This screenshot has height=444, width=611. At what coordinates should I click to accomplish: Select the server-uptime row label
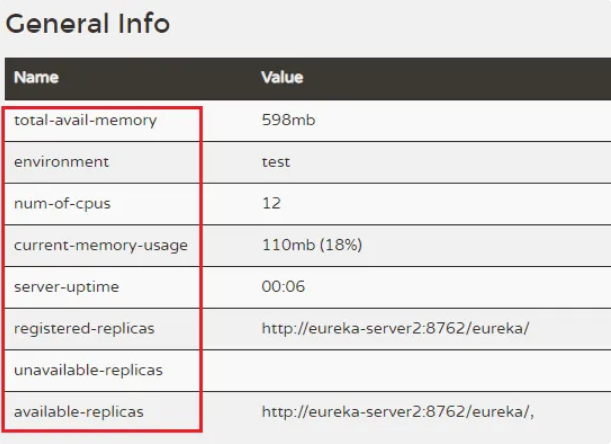click(x=67, y=287)
